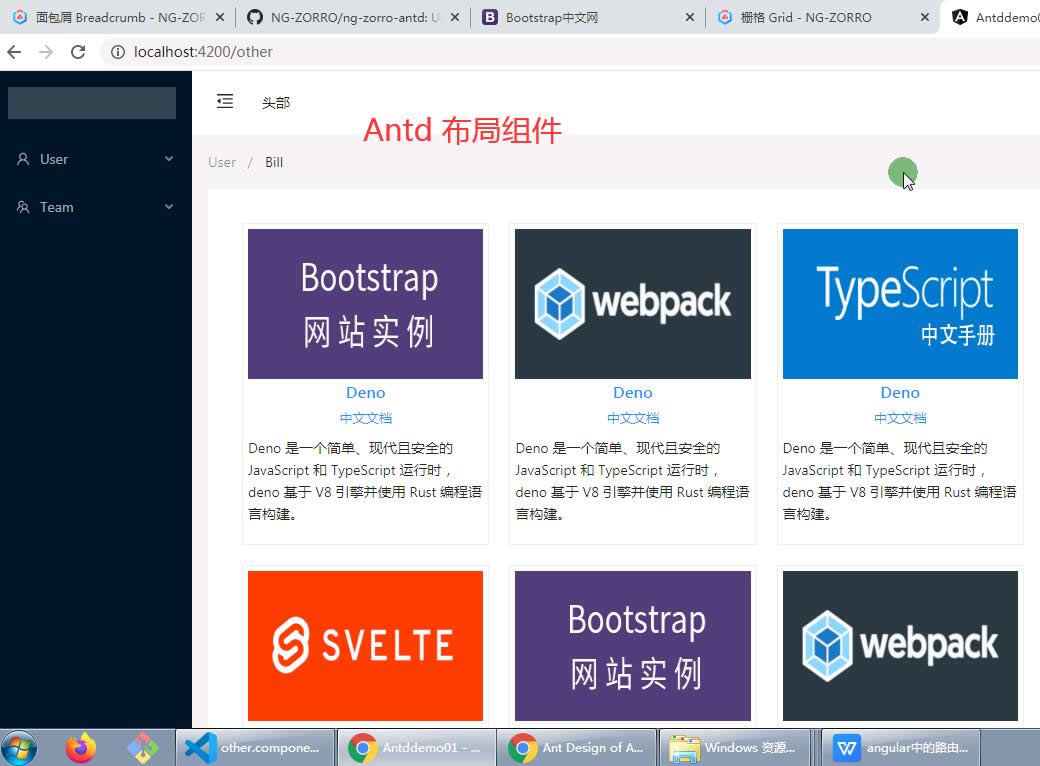The width and height of the screenshot is (1040, 766).
Task: Open the User menu item
Action: click(x=96, y=159)
